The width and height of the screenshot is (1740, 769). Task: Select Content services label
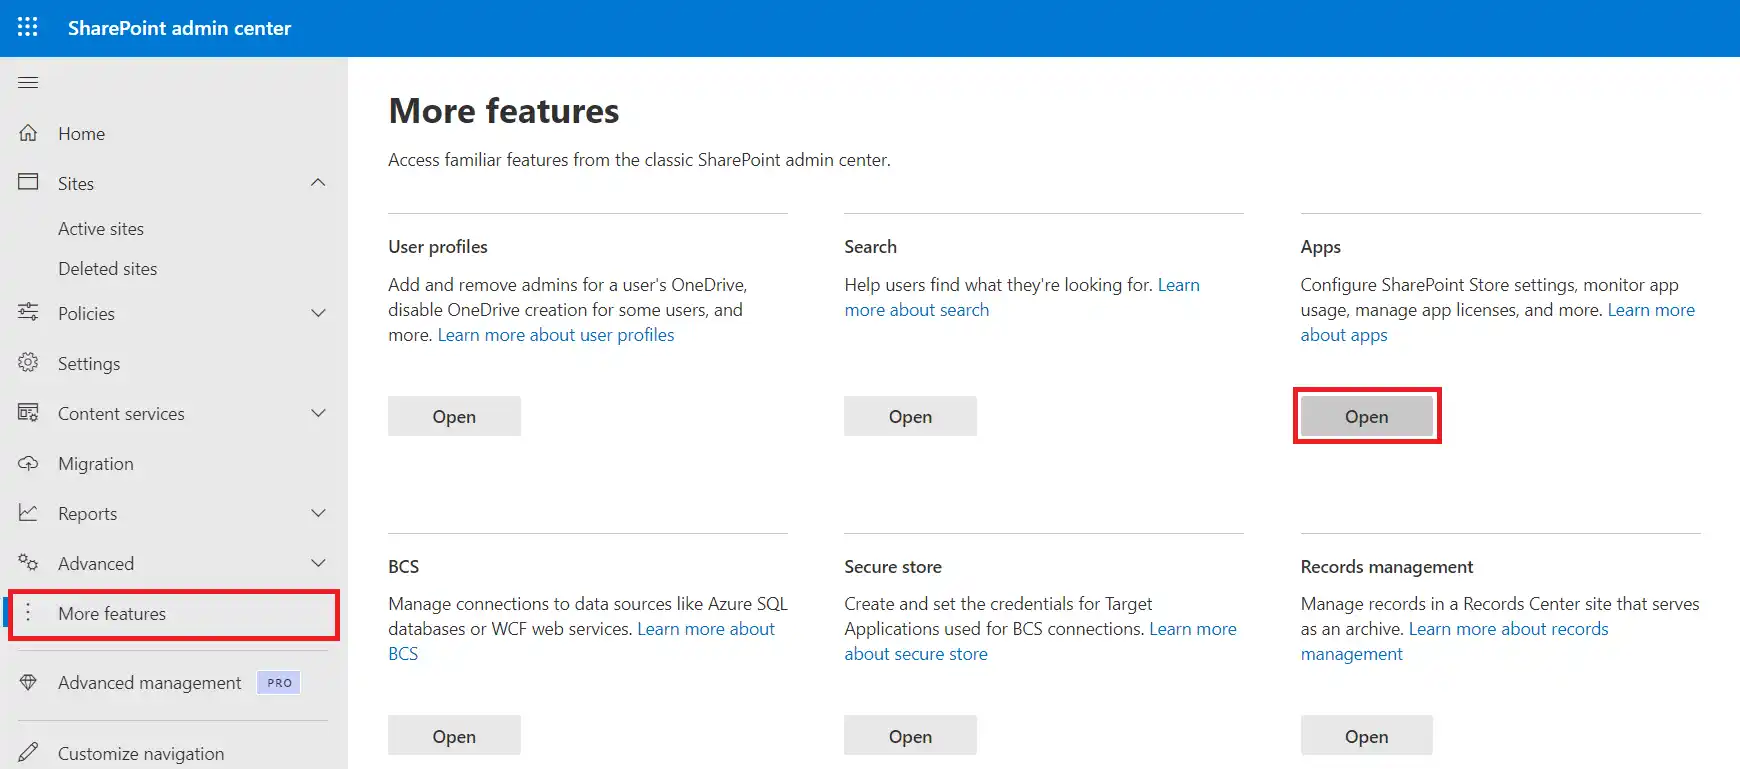[x=121, y=414]
